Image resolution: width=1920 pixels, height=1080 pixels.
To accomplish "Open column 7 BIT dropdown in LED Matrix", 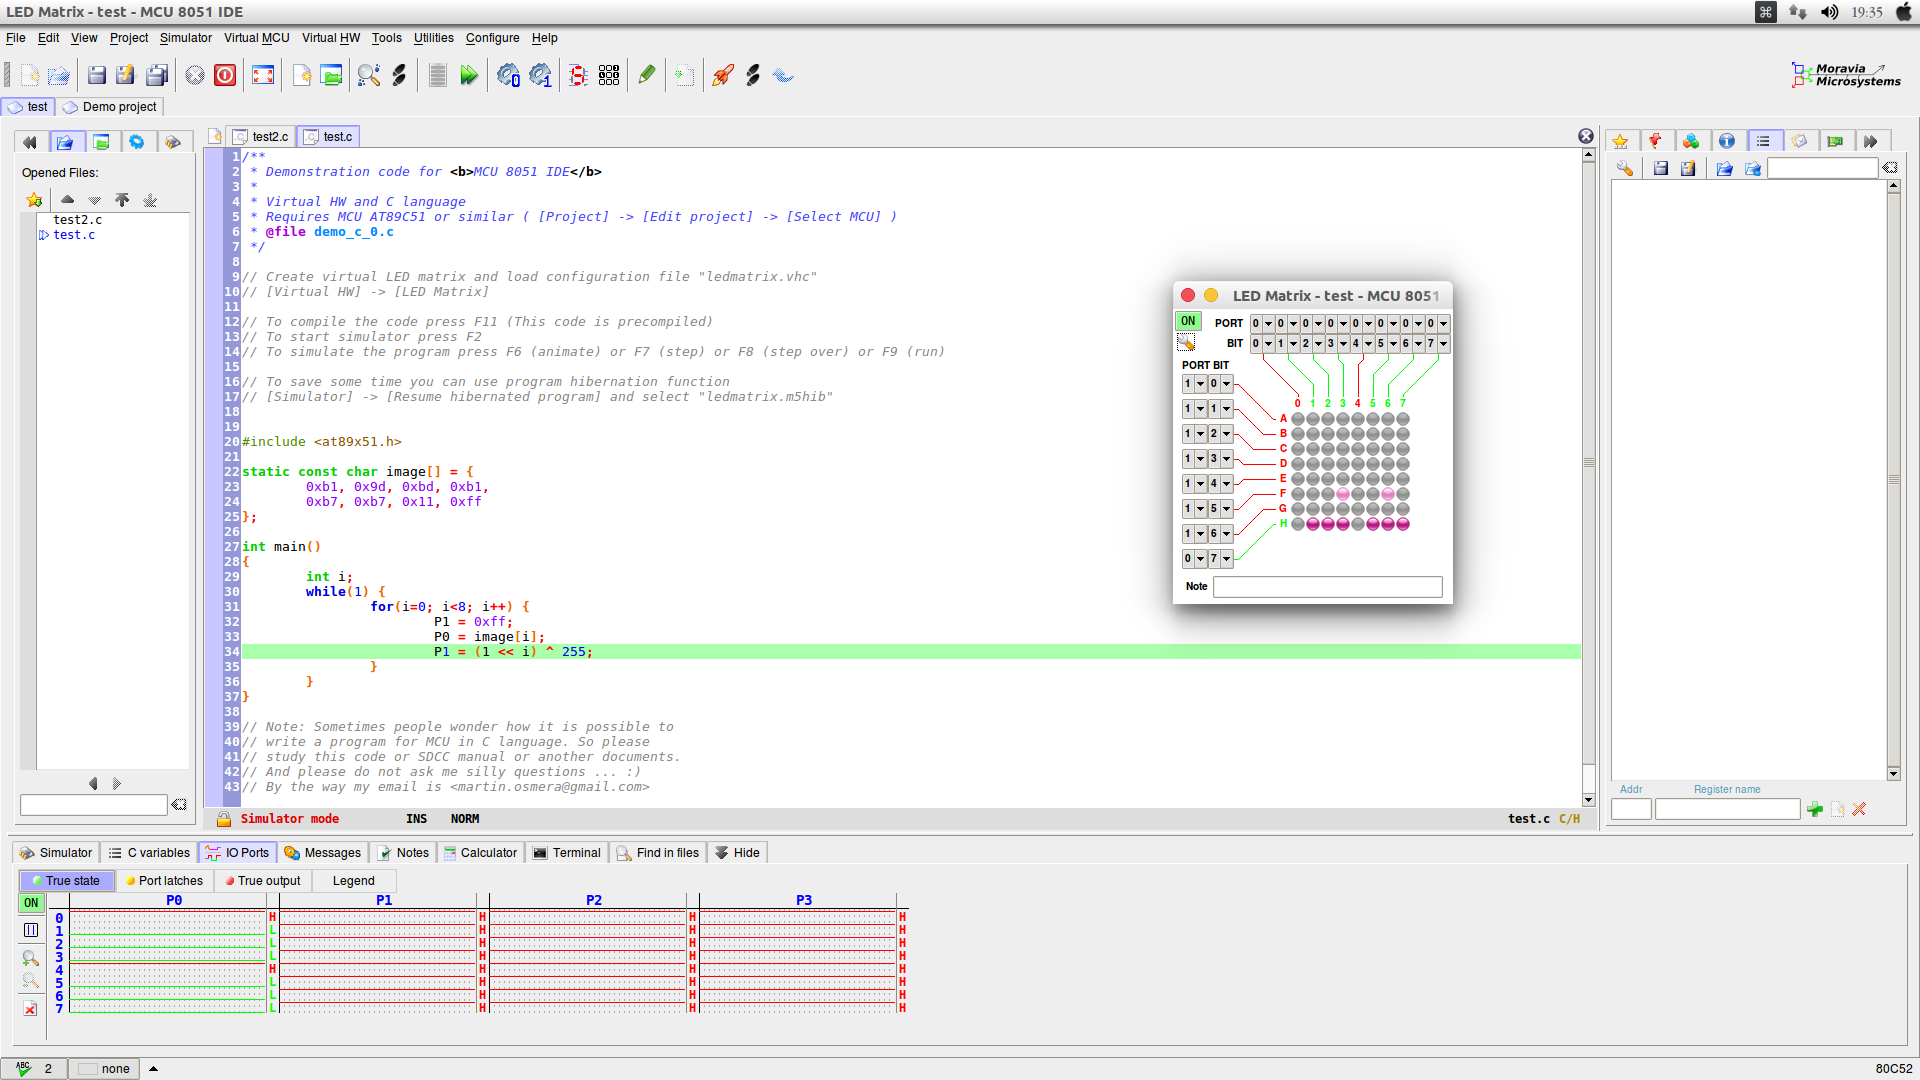I will 1443,343.
